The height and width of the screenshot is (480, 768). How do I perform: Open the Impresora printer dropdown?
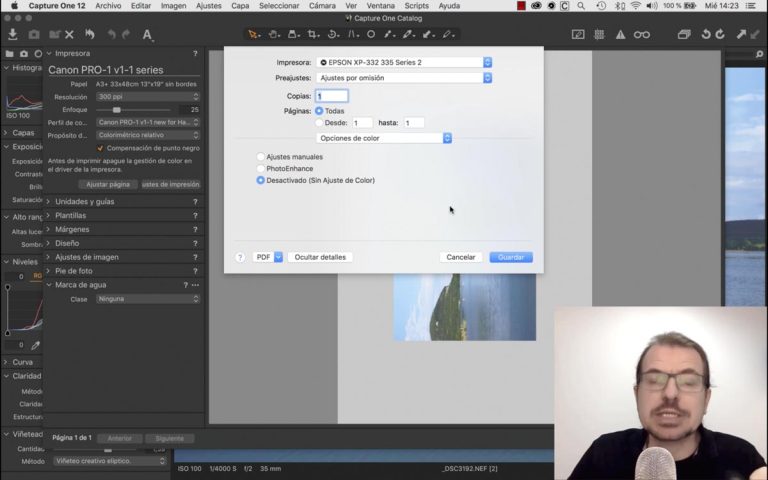[x=404, y=62]
